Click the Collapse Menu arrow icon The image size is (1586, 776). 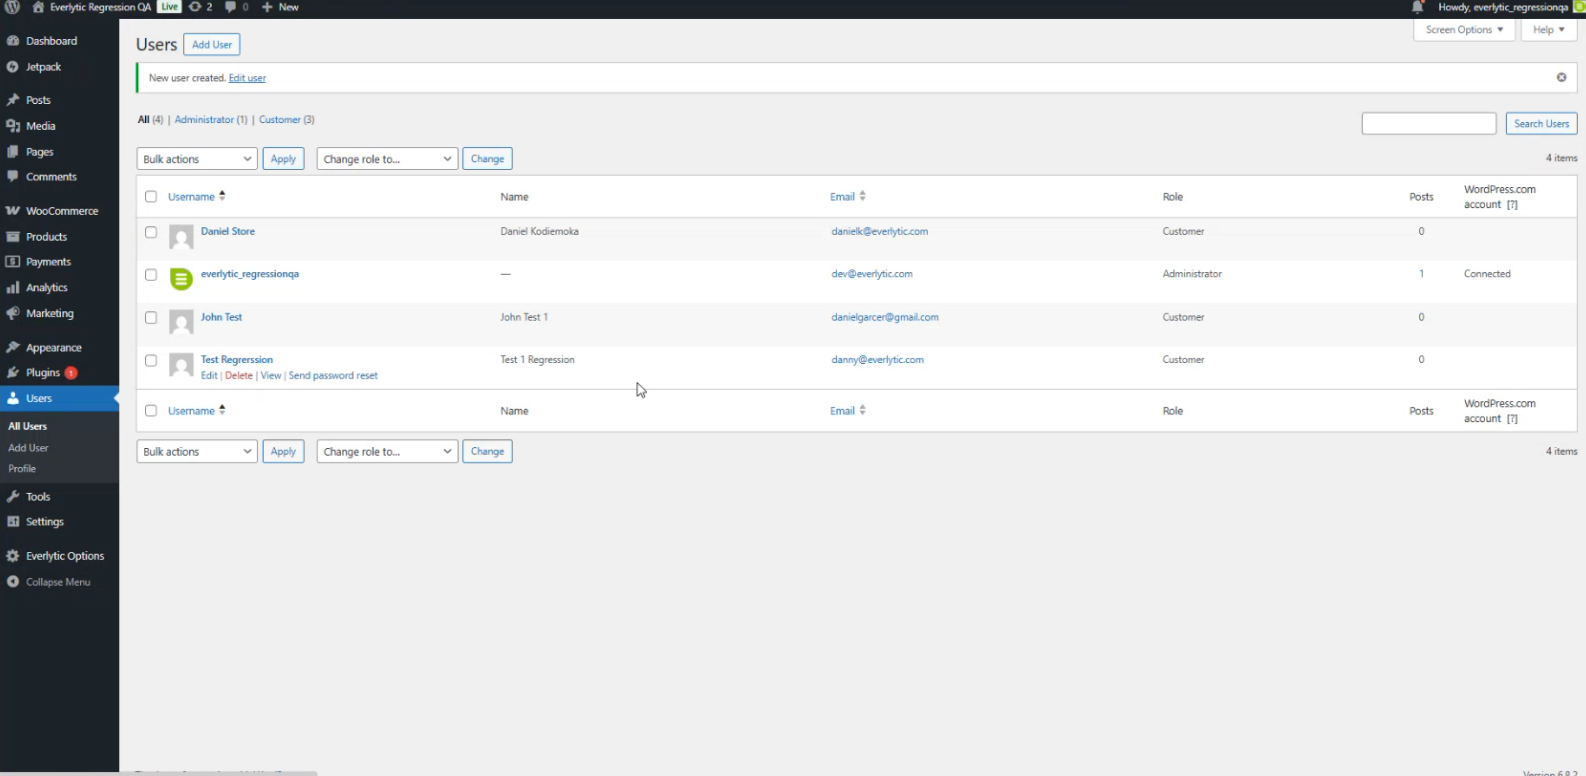[x=13, y=582]
